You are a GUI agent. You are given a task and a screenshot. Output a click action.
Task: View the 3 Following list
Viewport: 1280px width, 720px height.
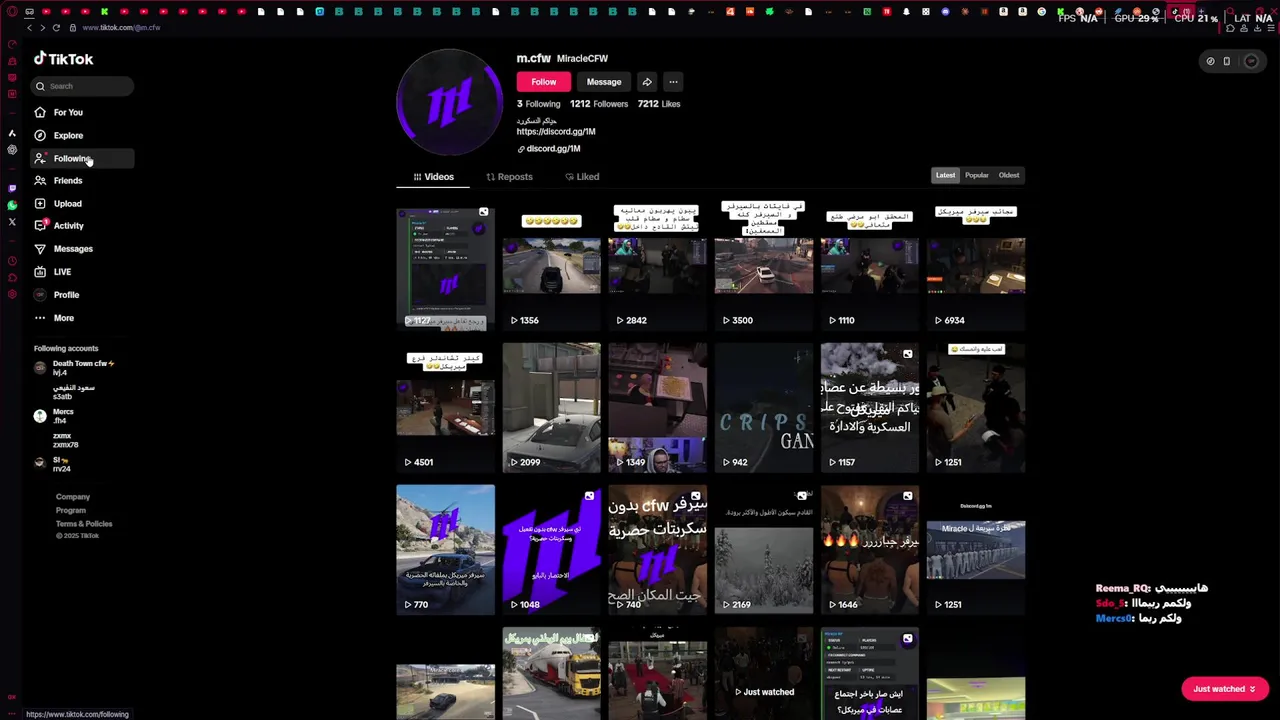539,104
